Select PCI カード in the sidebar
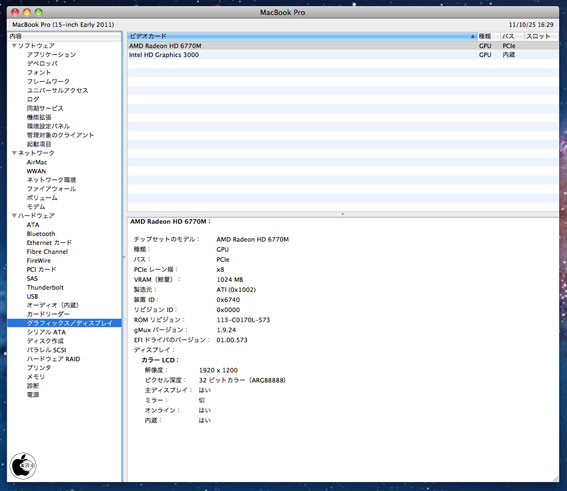 point(41,269)
